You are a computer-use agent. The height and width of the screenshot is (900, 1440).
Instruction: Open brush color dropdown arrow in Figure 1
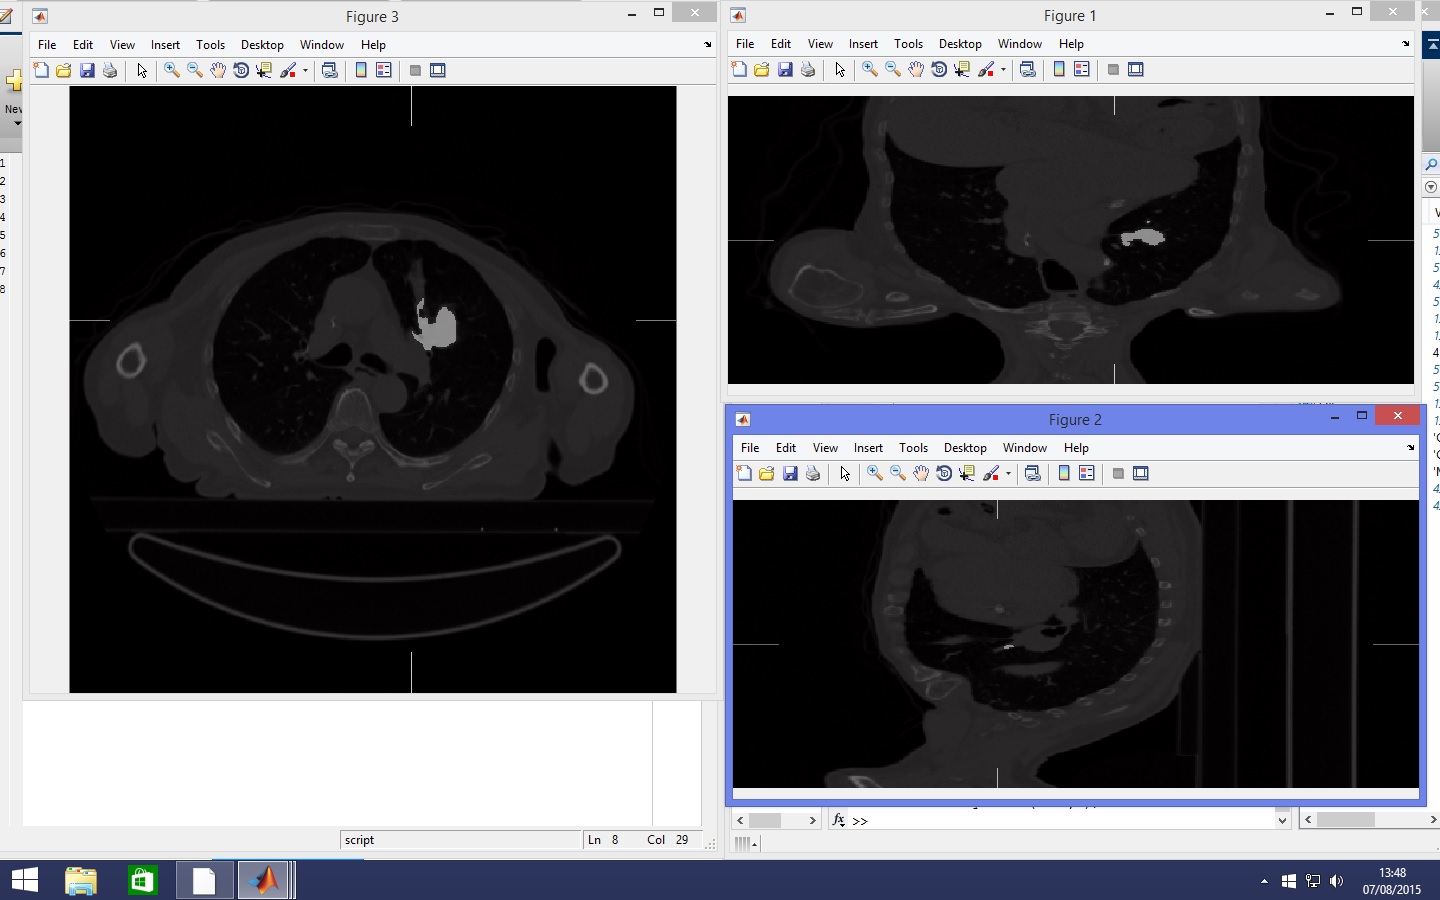pos(1003,69)
